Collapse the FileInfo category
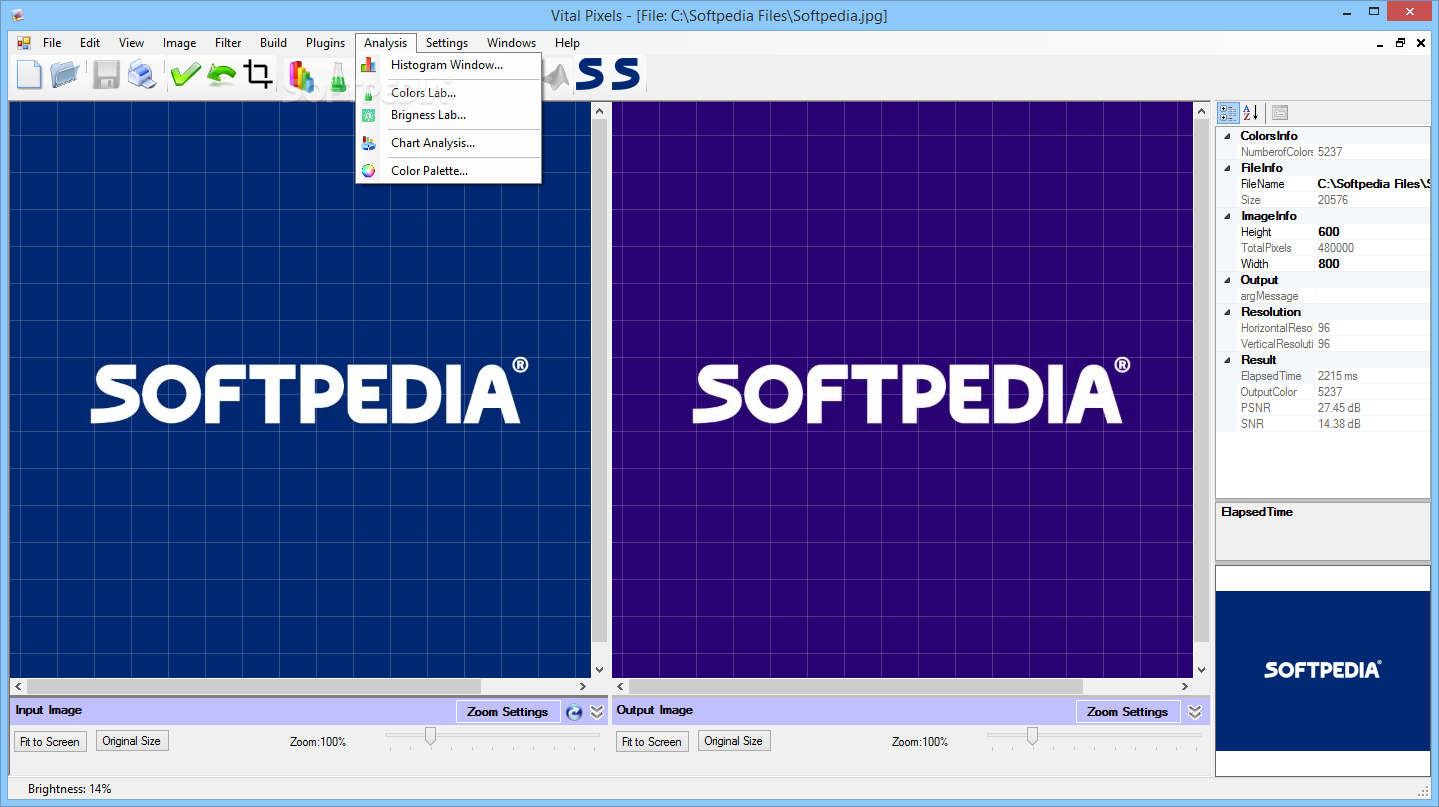Viewport: 1439px width, 807px height. point(1227,168)
